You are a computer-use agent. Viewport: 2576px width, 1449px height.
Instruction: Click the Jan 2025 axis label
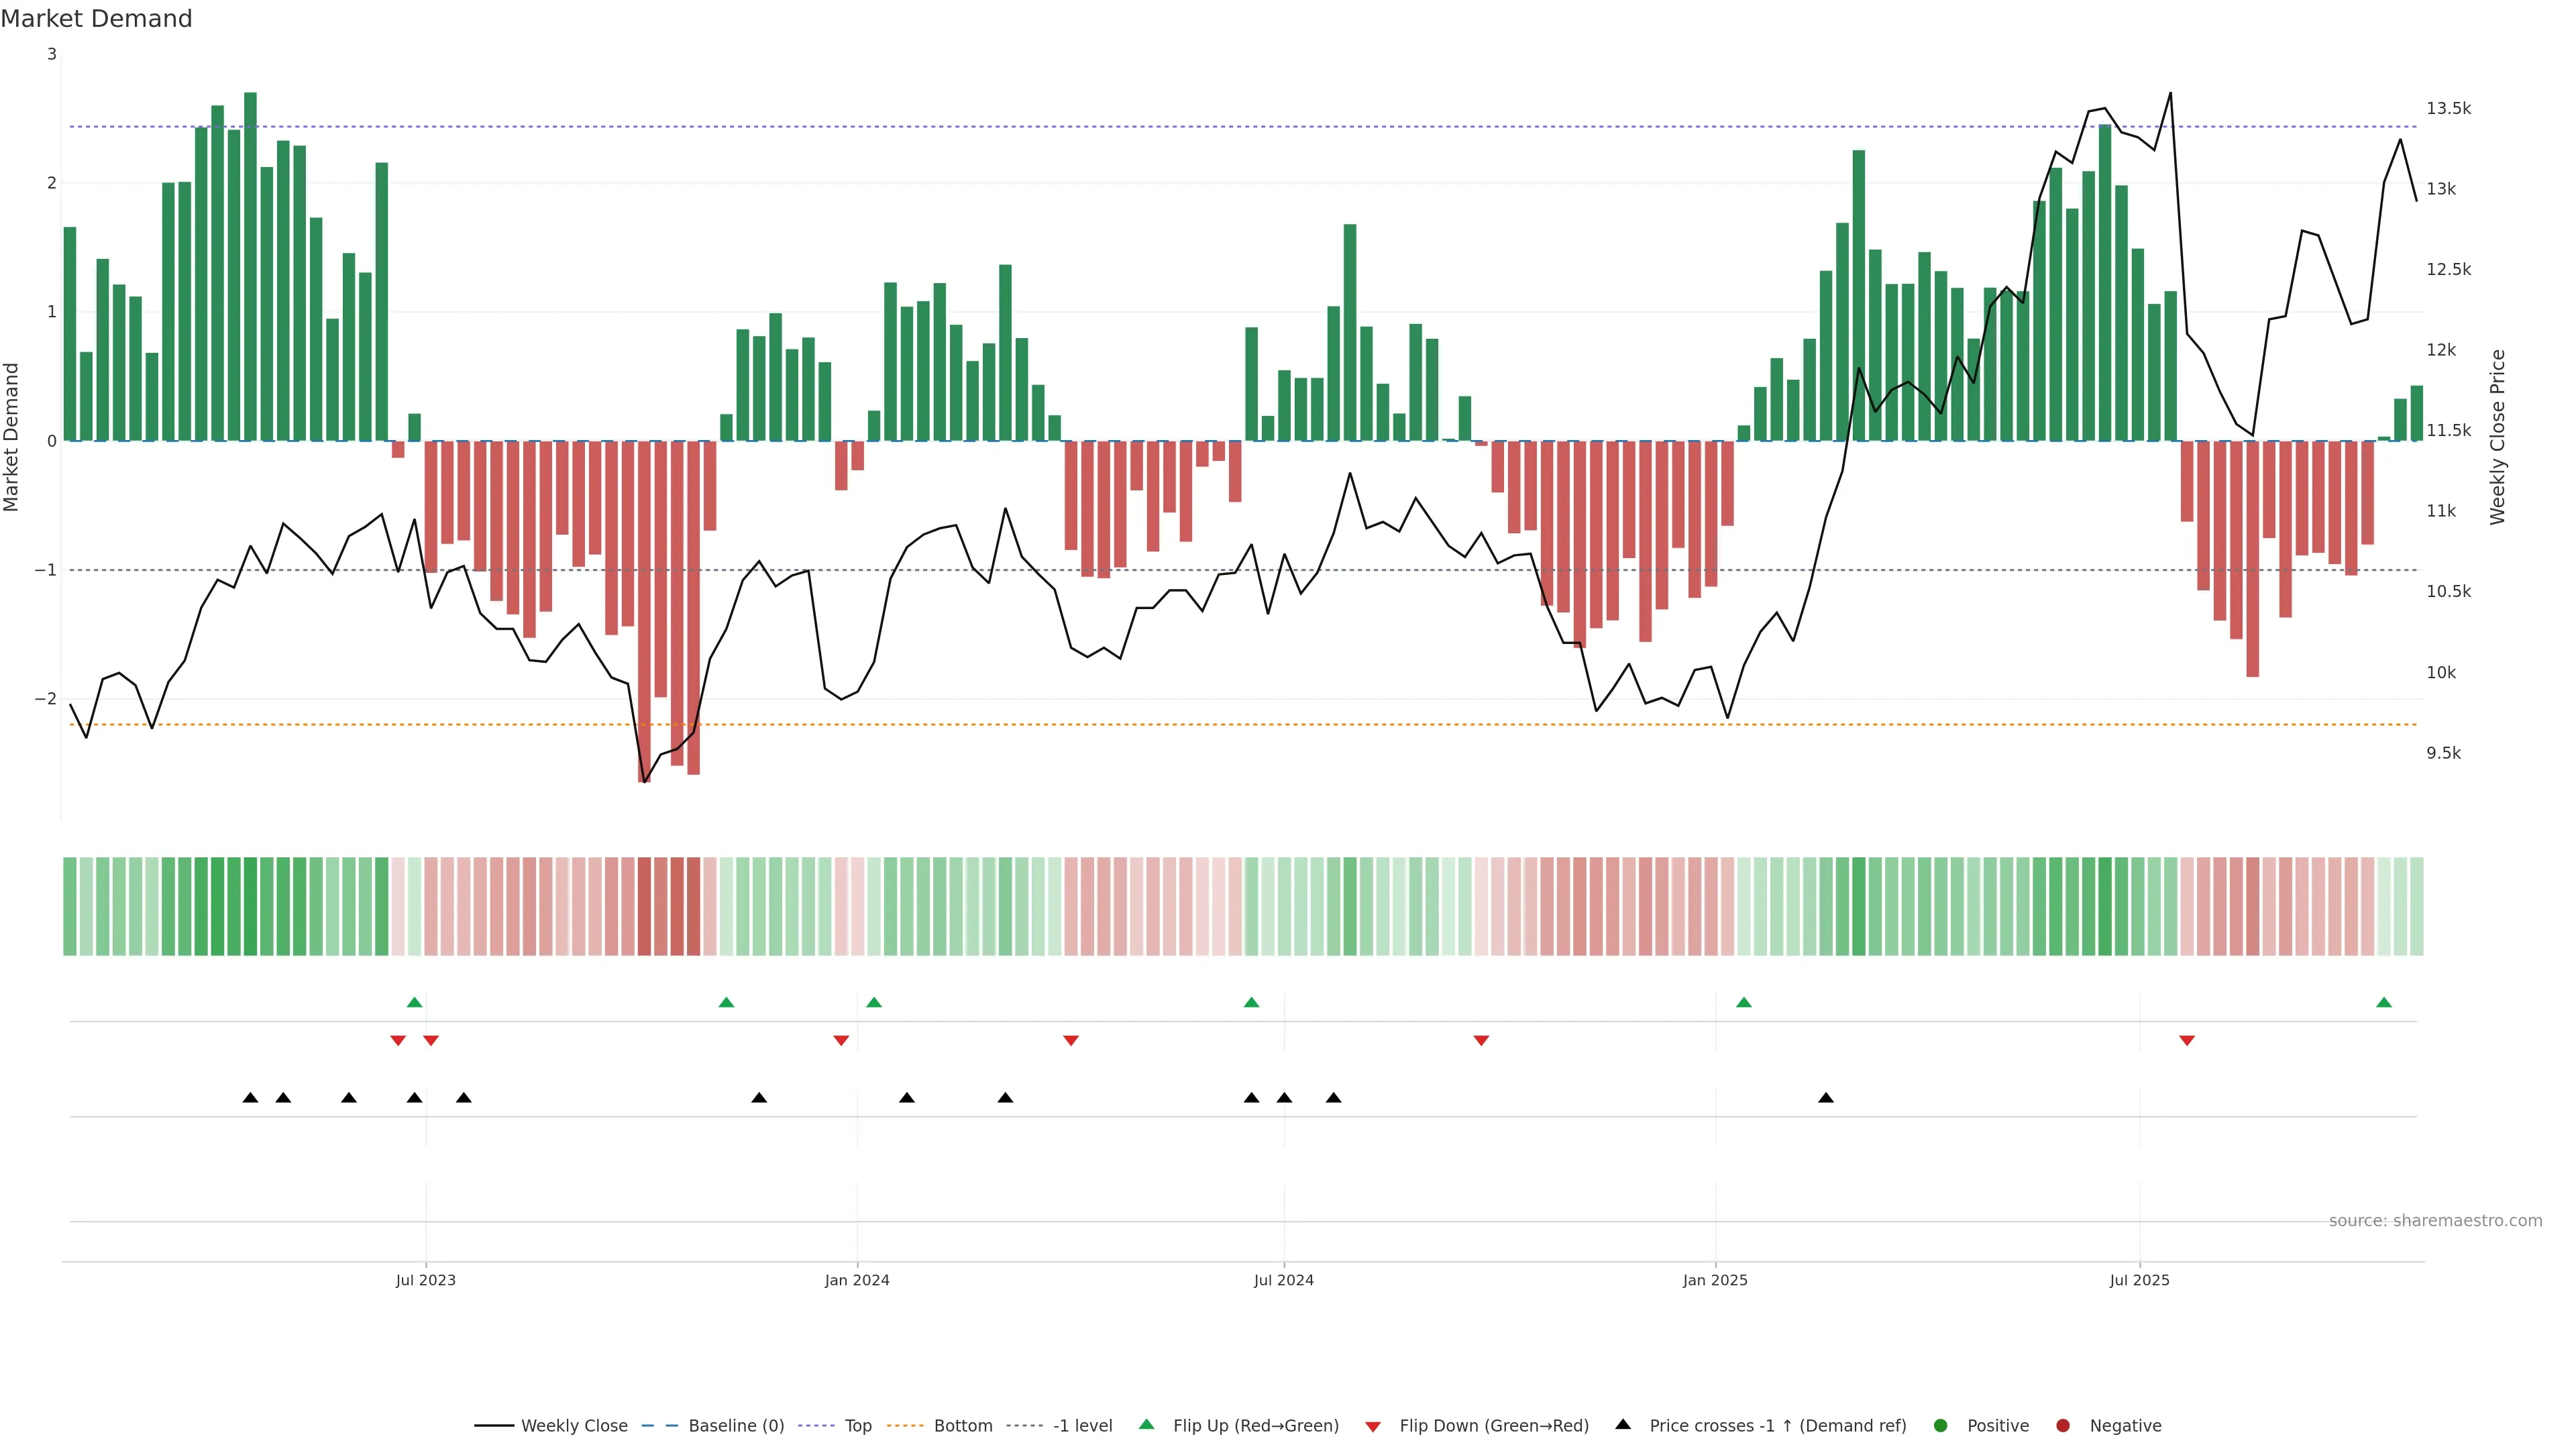pyautogui.click(x=1715, y=1280)
